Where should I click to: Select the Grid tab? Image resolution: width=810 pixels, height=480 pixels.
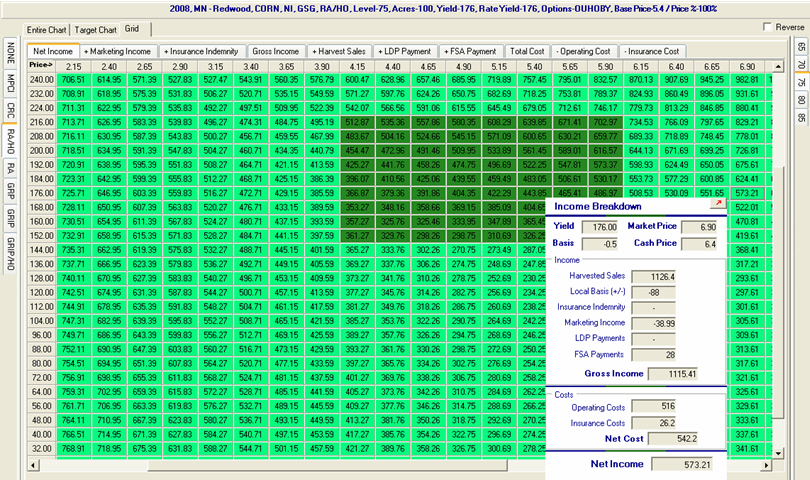[132, 29]
